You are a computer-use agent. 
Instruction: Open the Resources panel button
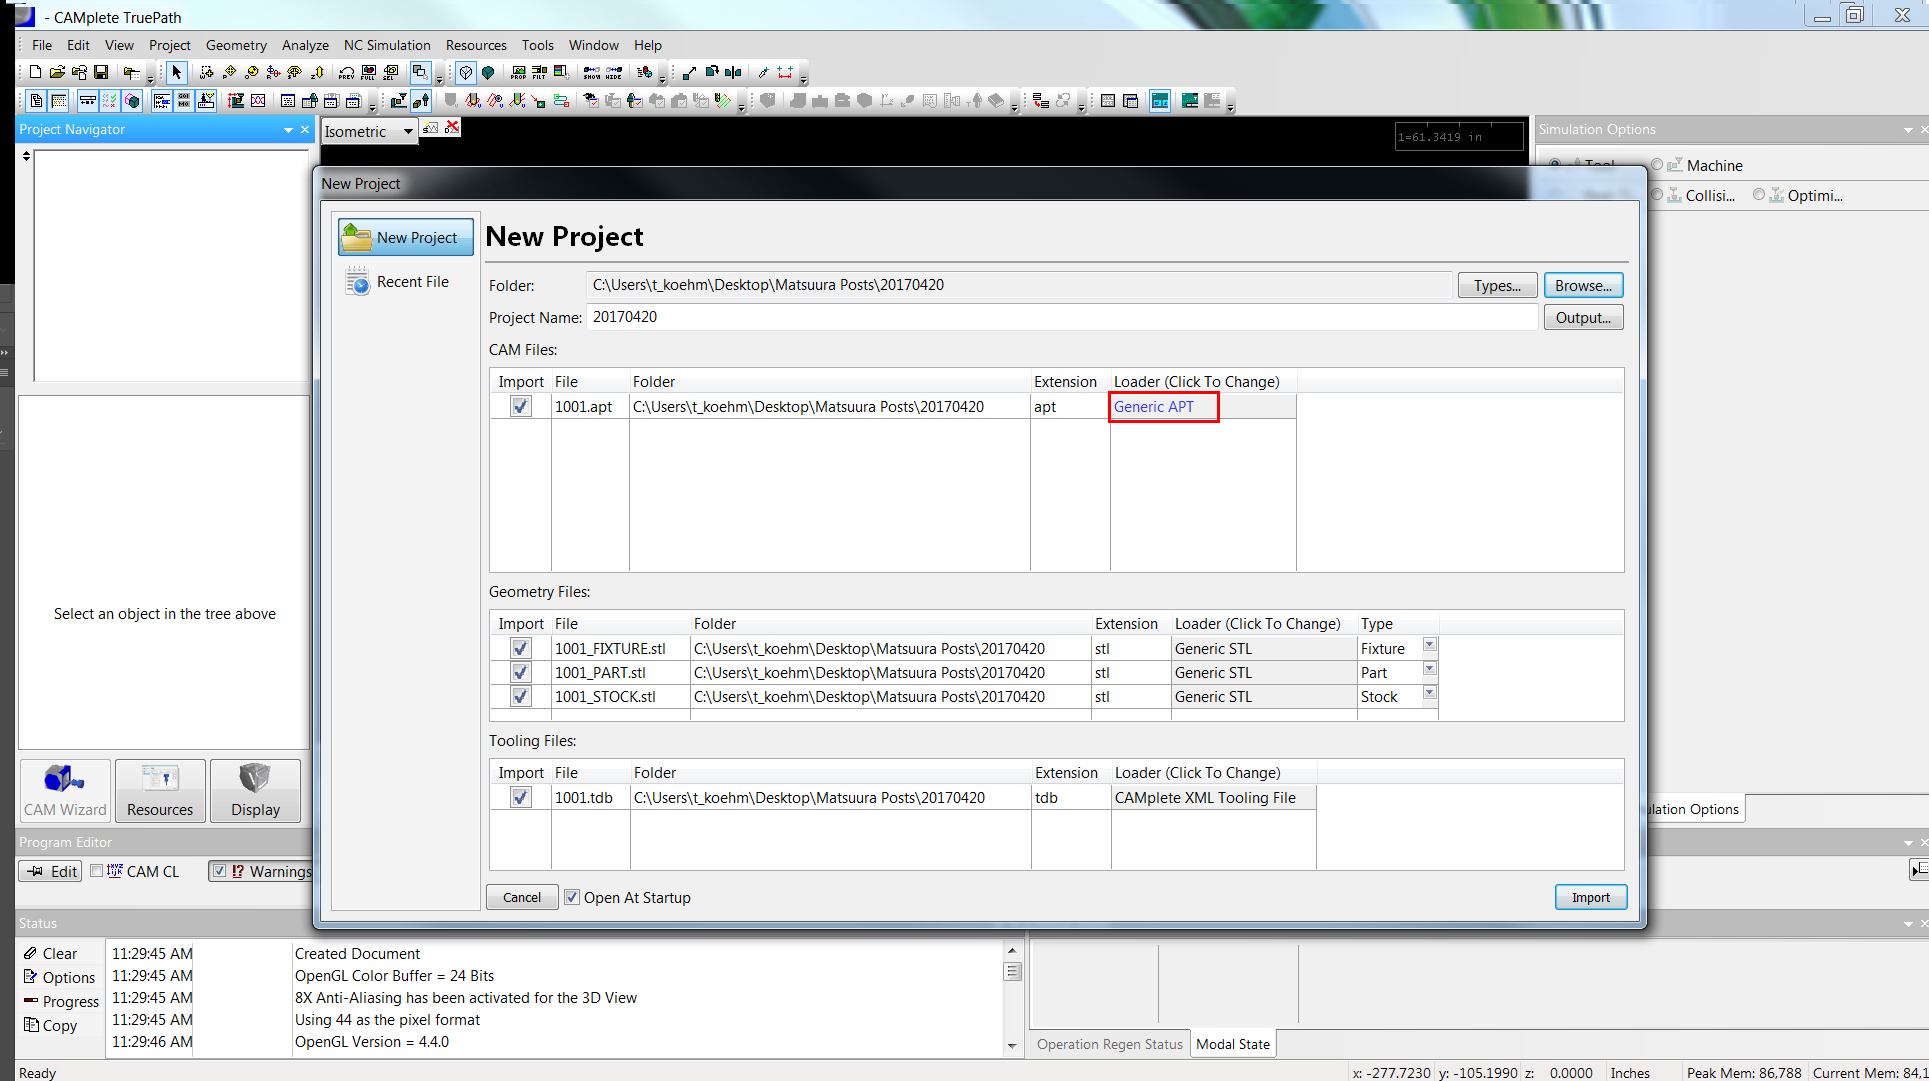pos(160,791)
